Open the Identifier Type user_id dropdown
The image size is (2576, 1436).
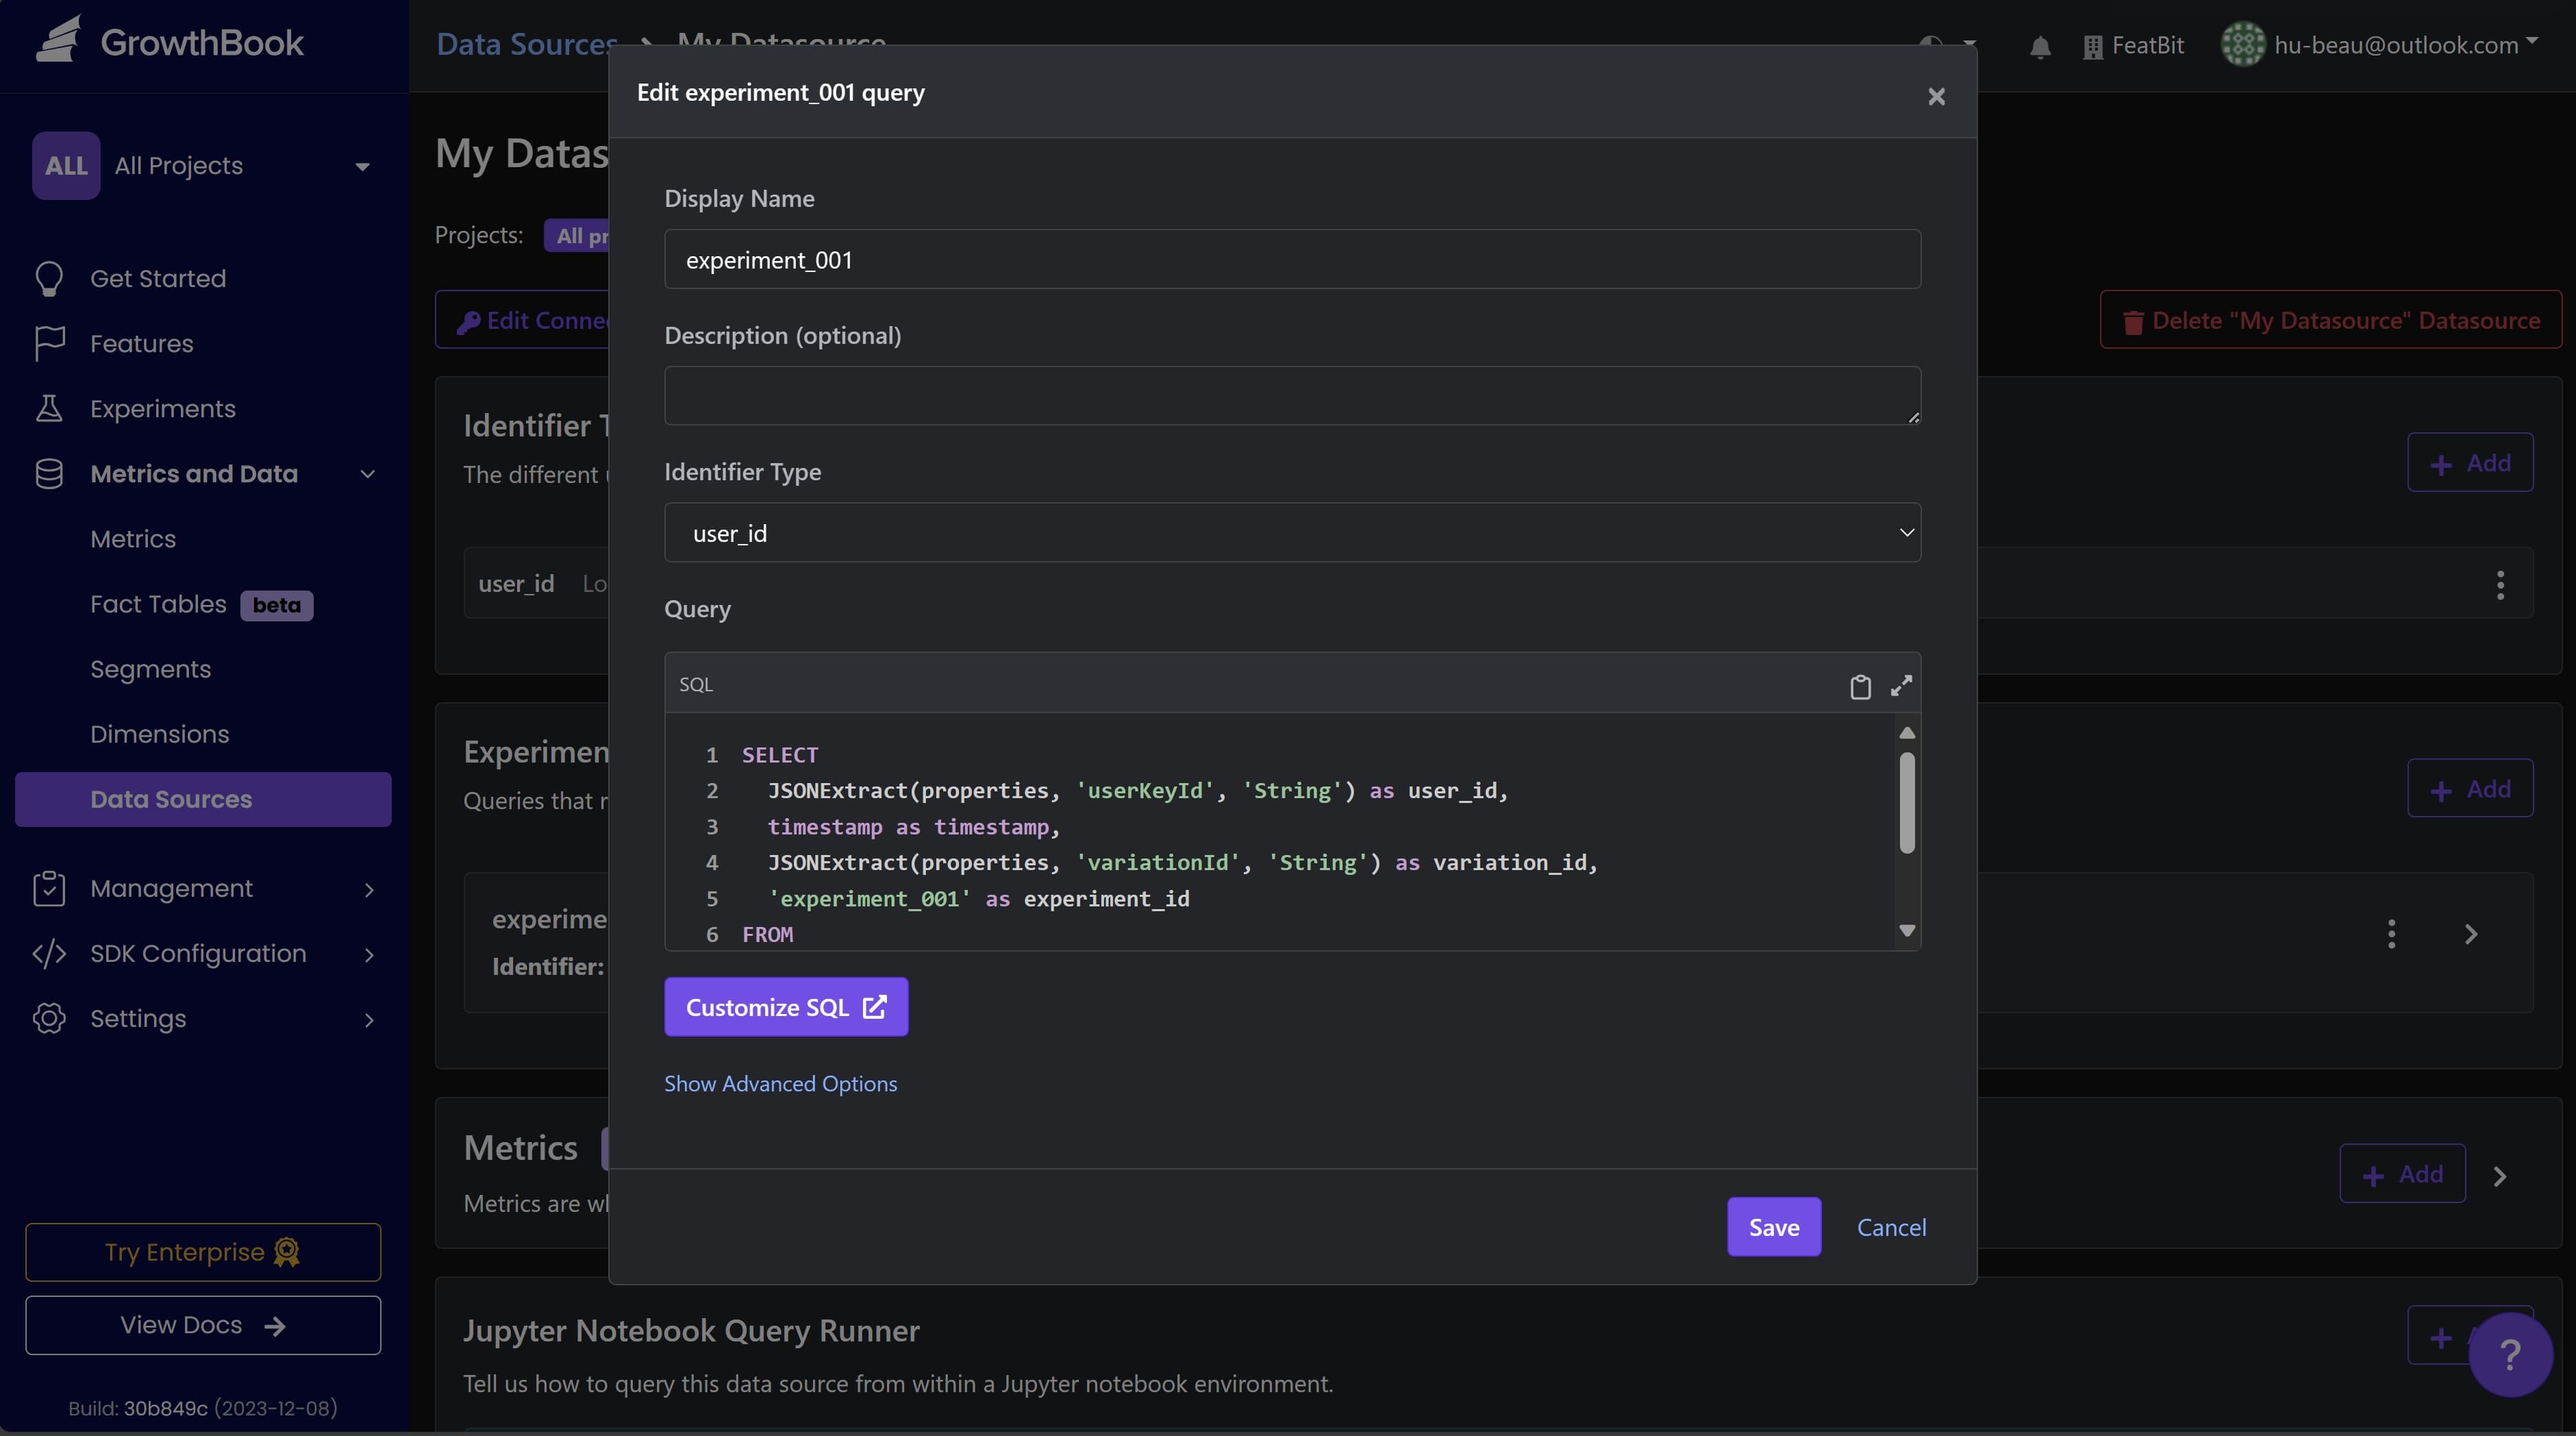(1292, 533)
